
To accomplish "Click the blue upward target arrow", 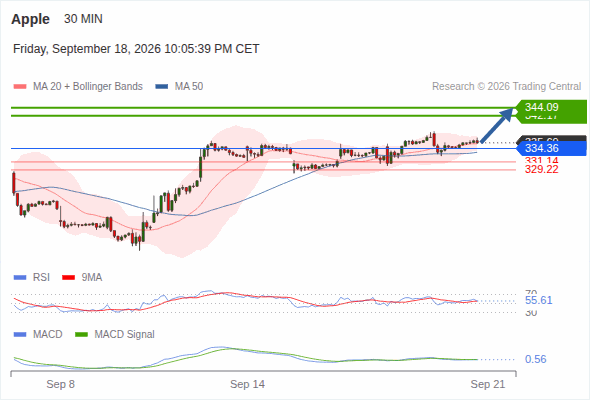I will pos(497,125).
